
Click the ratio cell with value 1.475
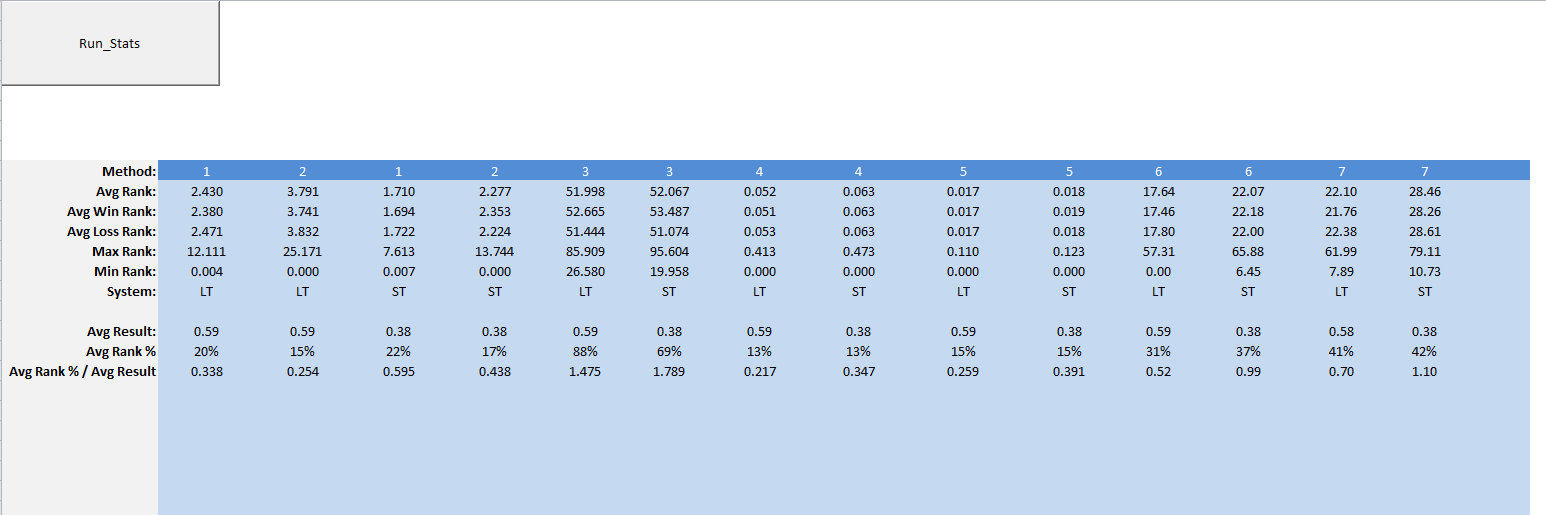[585, 371]
